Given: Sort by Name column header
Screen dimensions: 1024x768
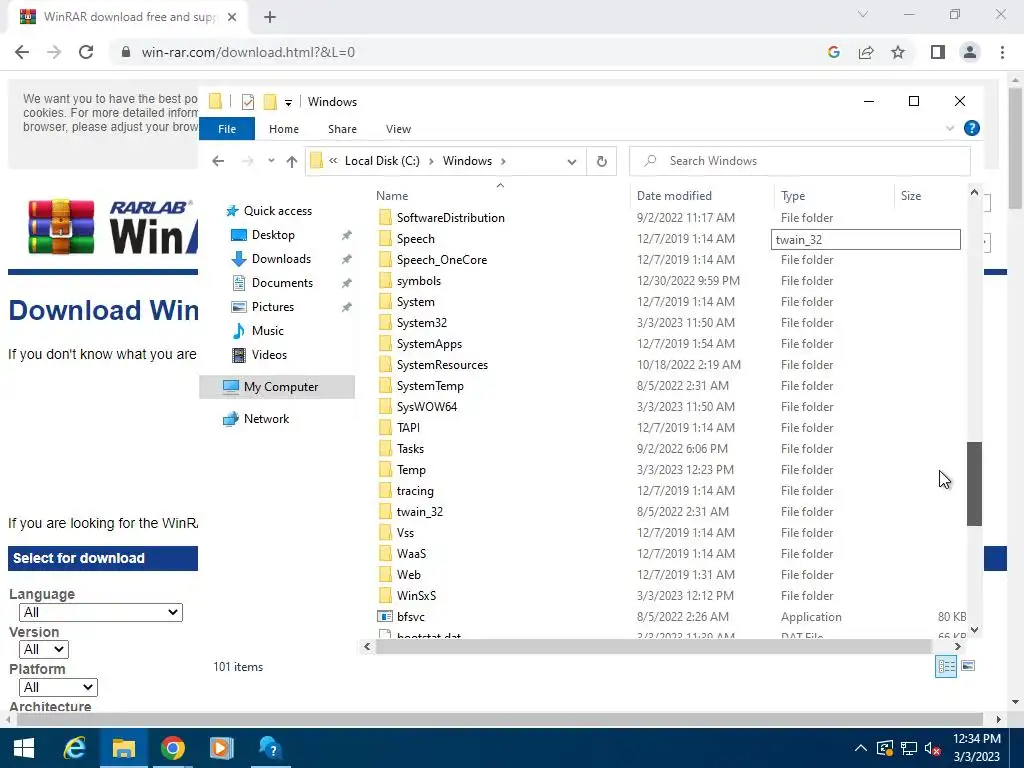Looking at the screenshot, I should tap(392, 196).
